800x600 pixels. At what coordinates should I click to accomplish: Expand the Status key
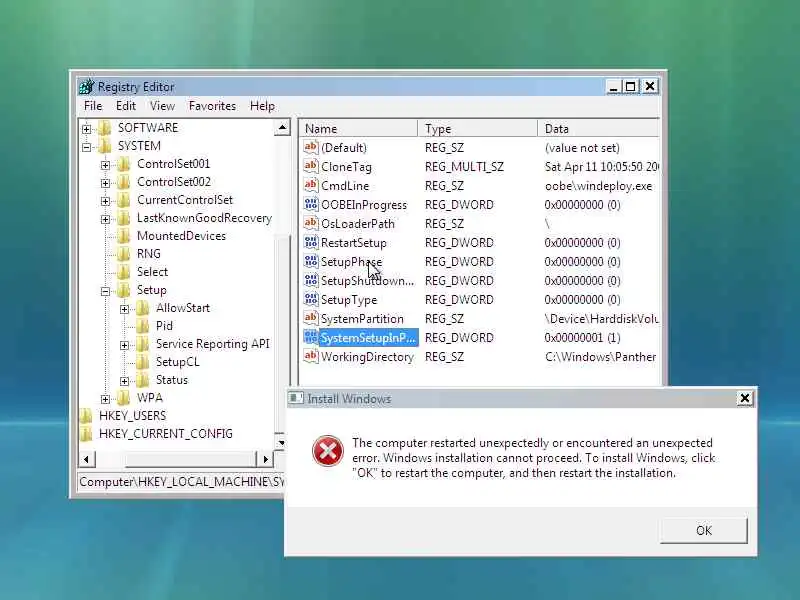click(x=124, y=381)
